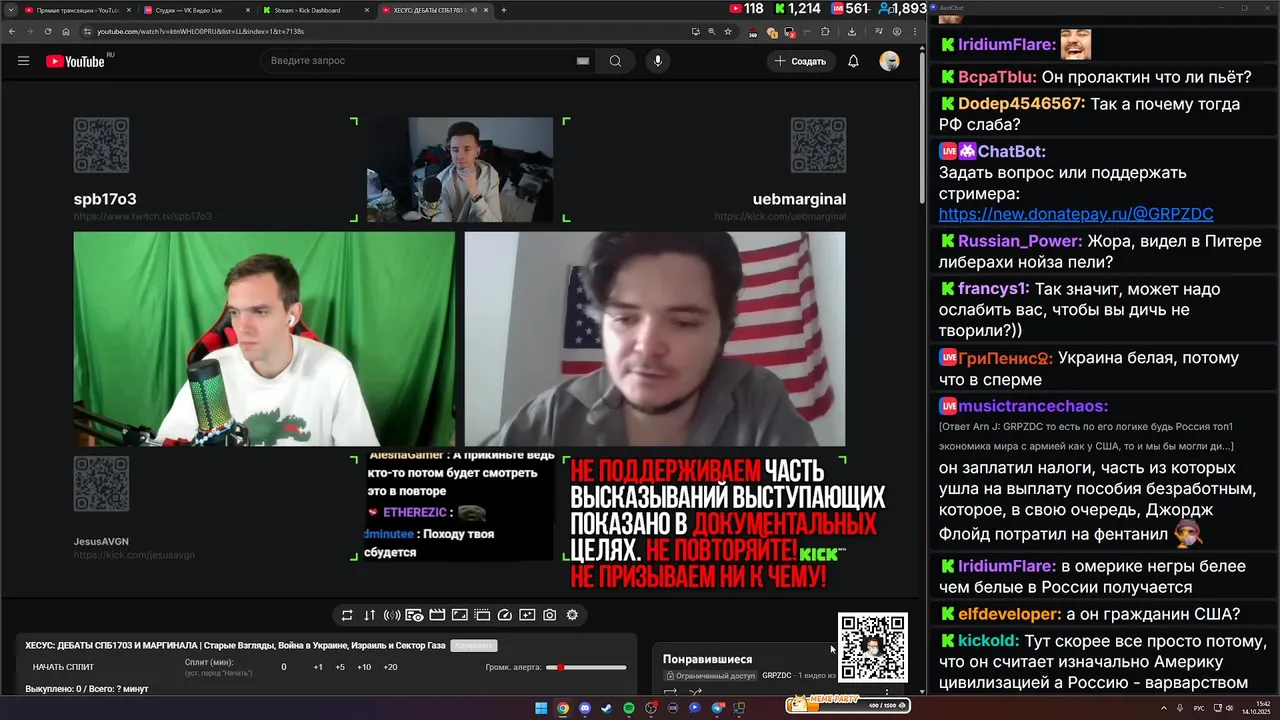Reload the page with the refresh icon
The image size is (1280, 720).
pyautogui.click(x=47, y=31)
